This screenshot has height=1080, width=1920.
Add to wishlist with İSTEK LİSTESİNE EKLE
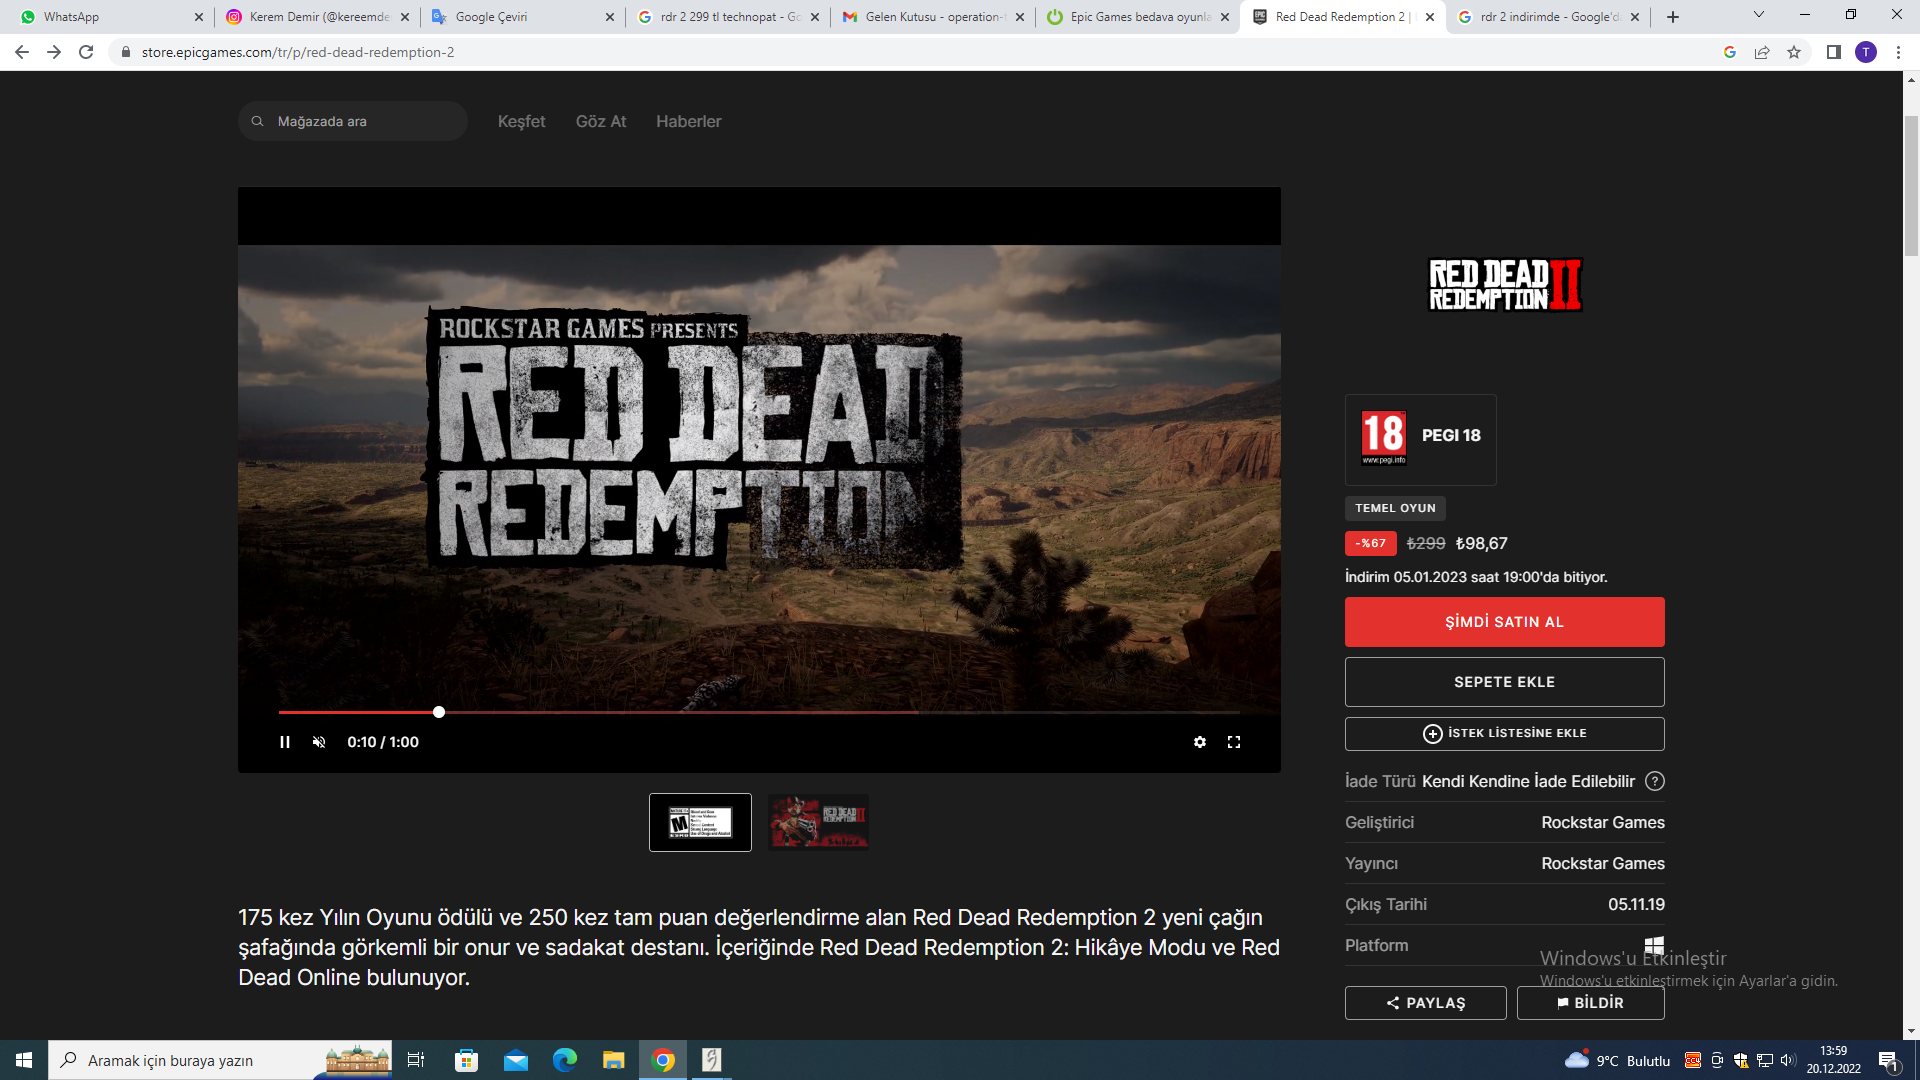coord(1504,733)
